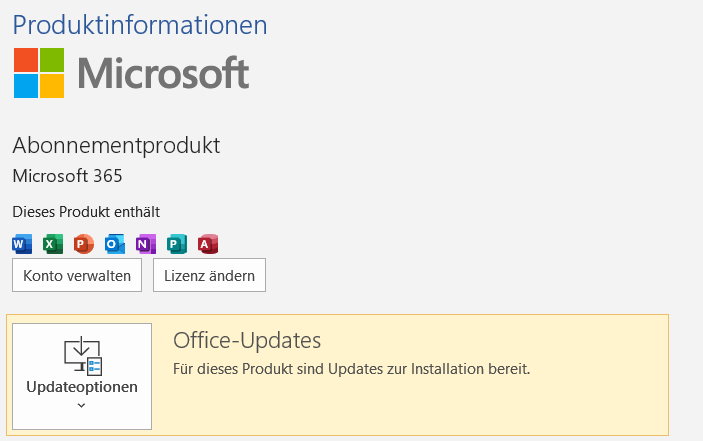Click the update download icon above Updateoptionen

pos(82,356)
